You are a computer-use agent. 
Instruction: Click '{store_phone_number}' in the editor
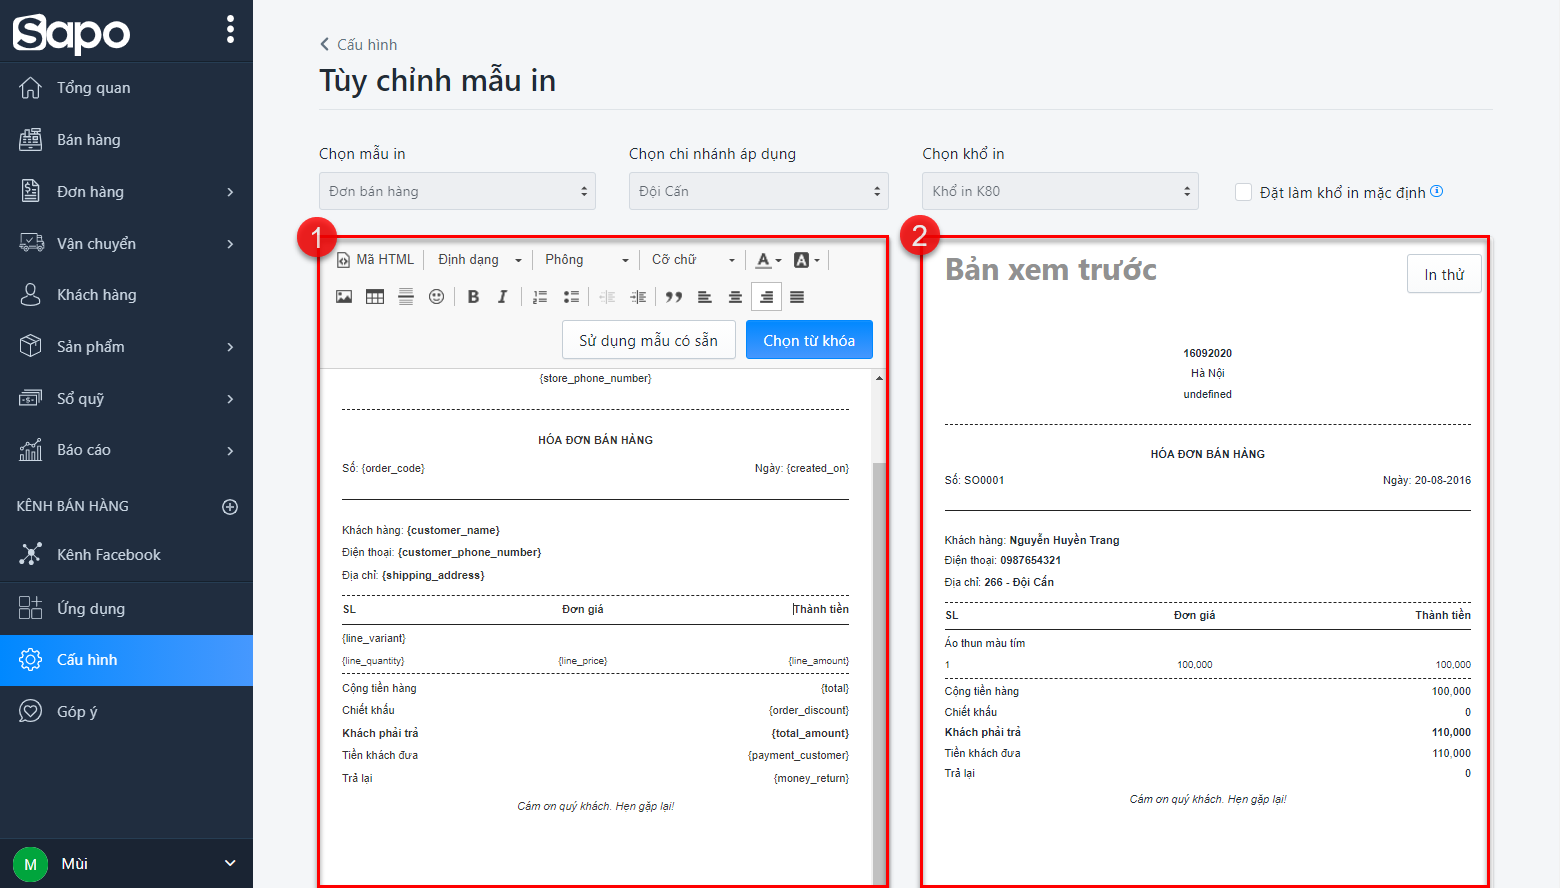click(x=595, y=379)
